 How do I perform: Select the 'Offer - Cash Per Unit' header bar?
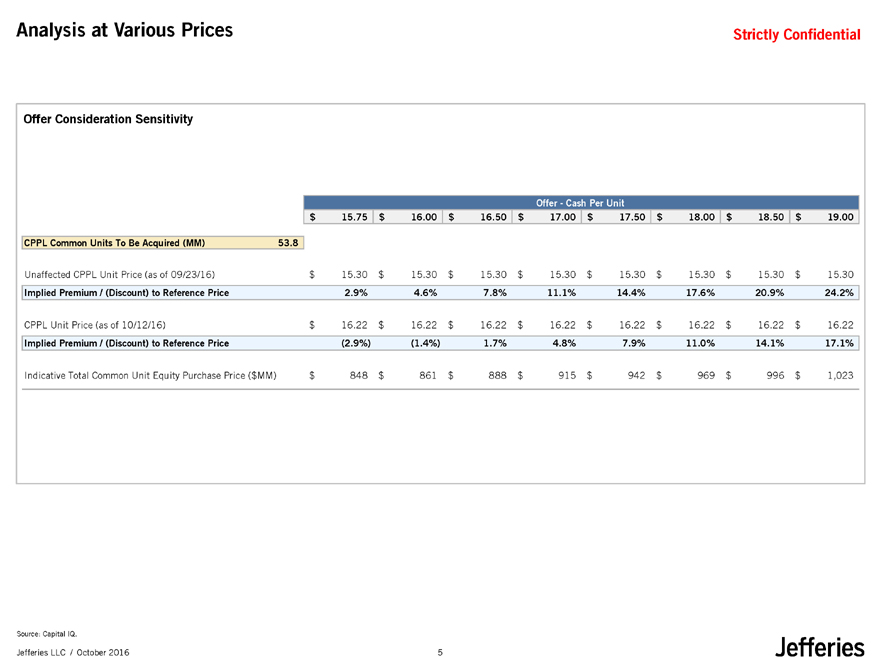click(x=579, y=202)
